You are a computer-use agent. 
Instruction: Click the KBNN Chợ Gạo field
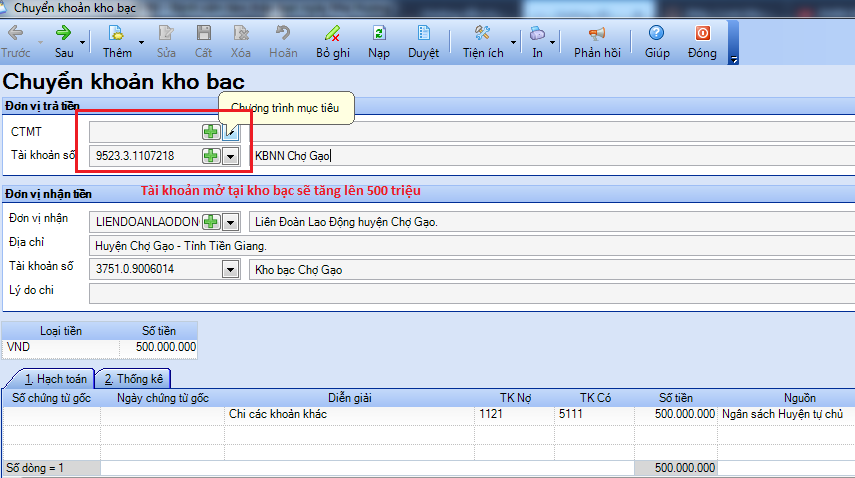pyautogui.click(x=552, y=156)
